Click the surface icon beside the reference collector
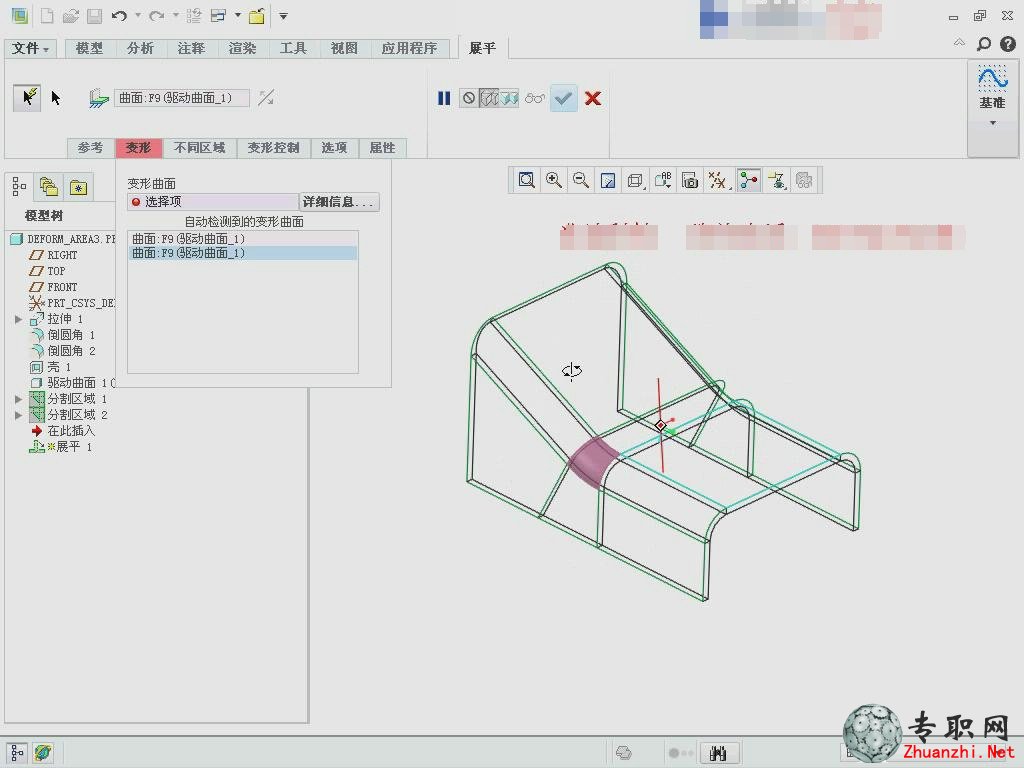Viewport: 1024px width, 768px height. (99, 98)
